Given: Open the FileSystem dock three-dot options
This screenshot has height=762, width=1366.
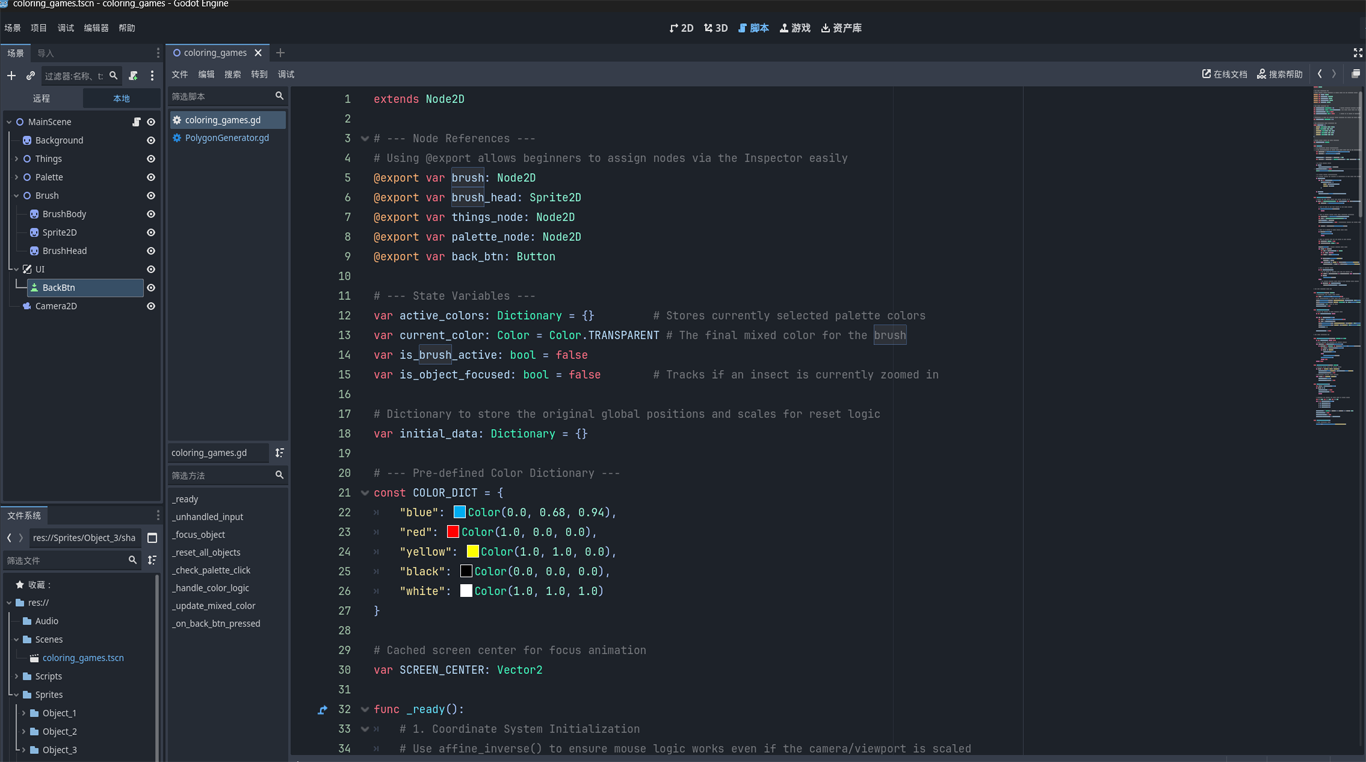Looking at the screenshot, I should (x=157, y=516).
